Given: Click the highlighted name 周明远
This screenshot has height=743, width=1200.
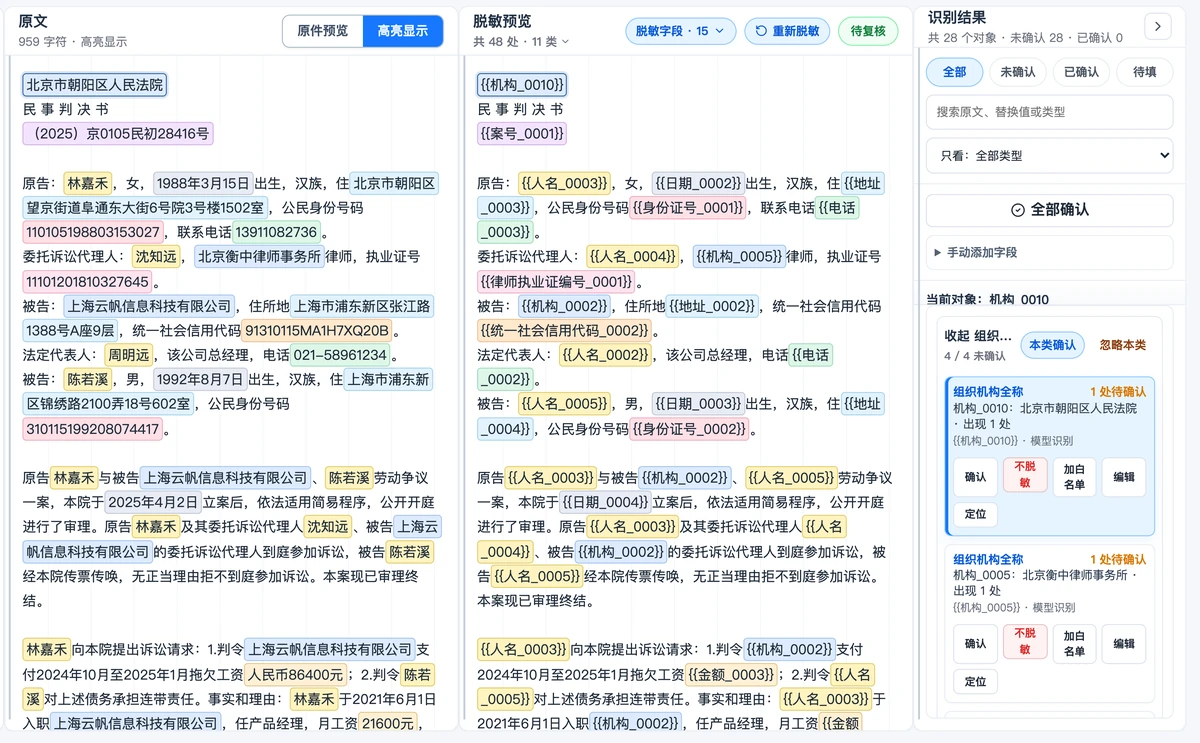Looking at the screenshot, I should 128,355.
